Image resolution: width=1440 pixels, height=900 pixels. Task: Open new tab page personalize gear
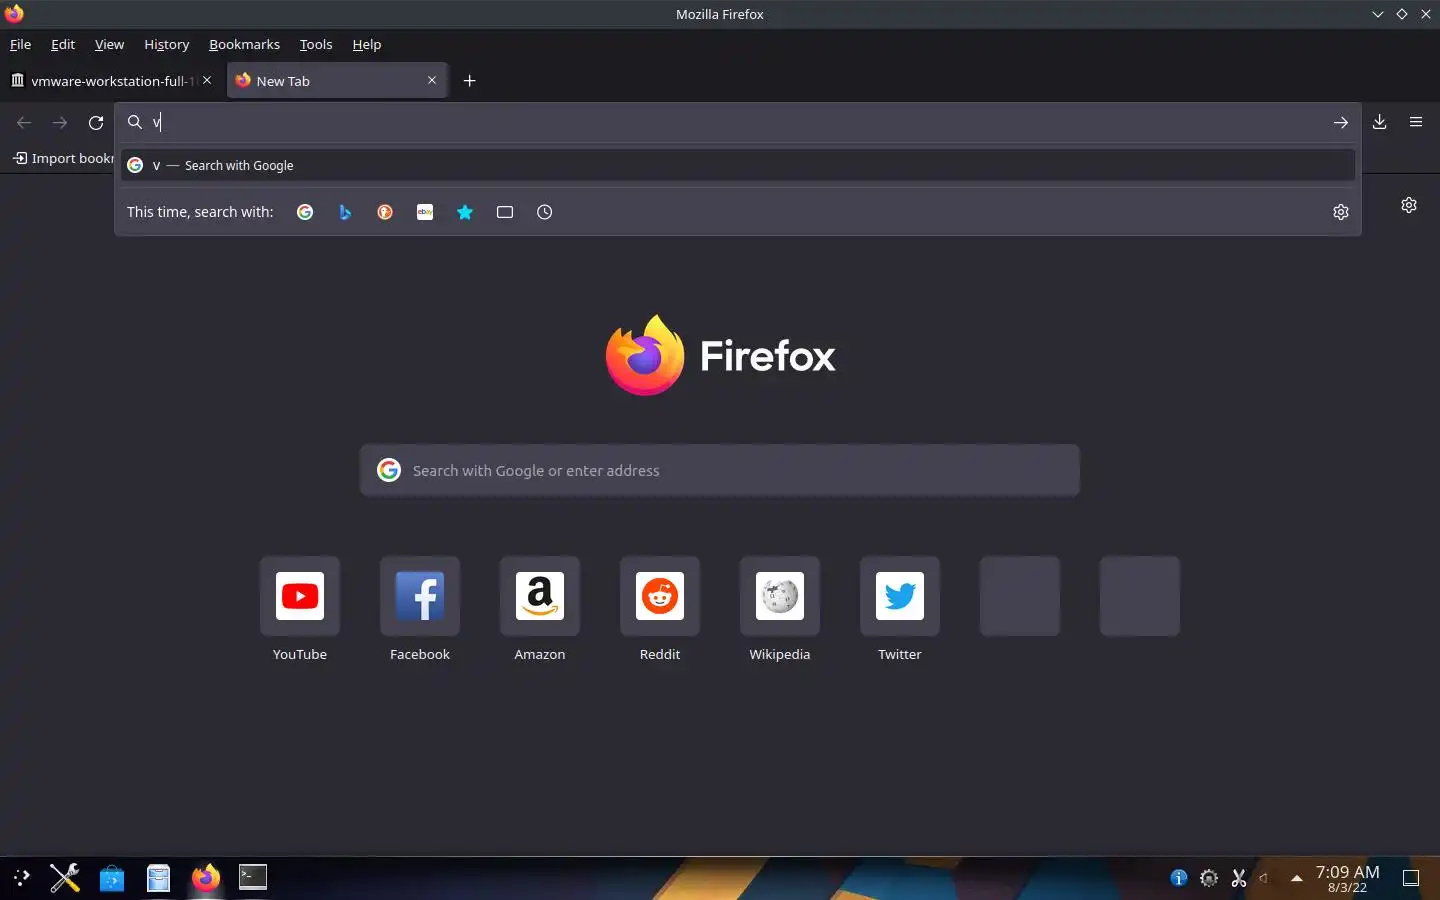point(1409,205)
